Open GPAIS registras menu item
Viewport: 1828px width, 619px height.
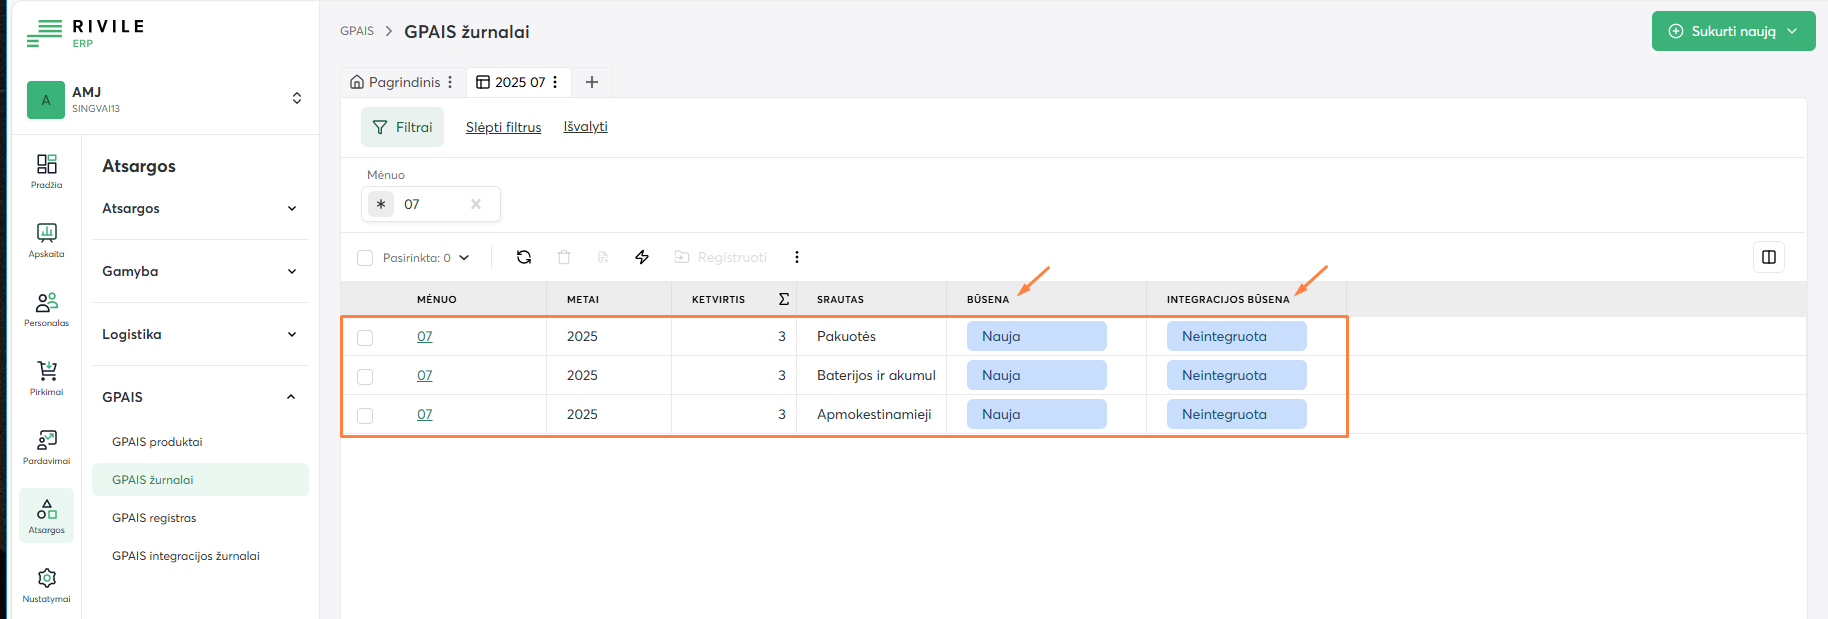pyautogui.click(x=154, y=518)
